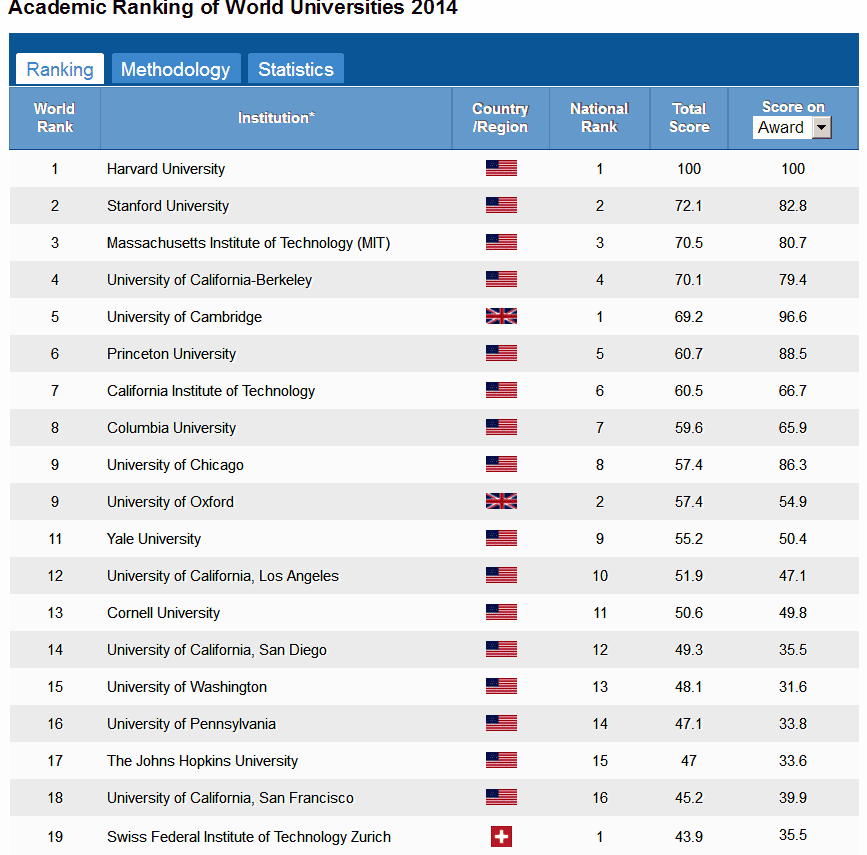Open the Harvard University page
Viewport: 867px width, 855px height.
pyautogui.click(x=166, y=168)
